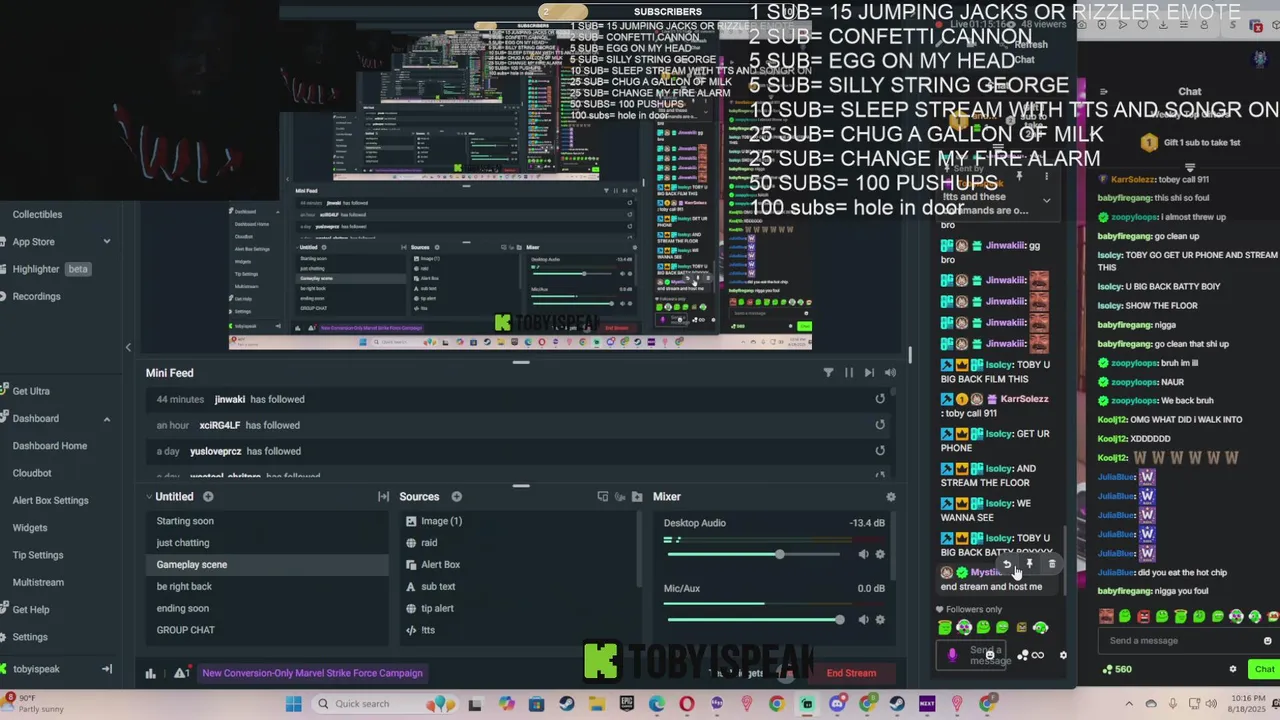Open Alert Box Settings in the sidebar
1280x720 pixels.
(x=50, y=500)
